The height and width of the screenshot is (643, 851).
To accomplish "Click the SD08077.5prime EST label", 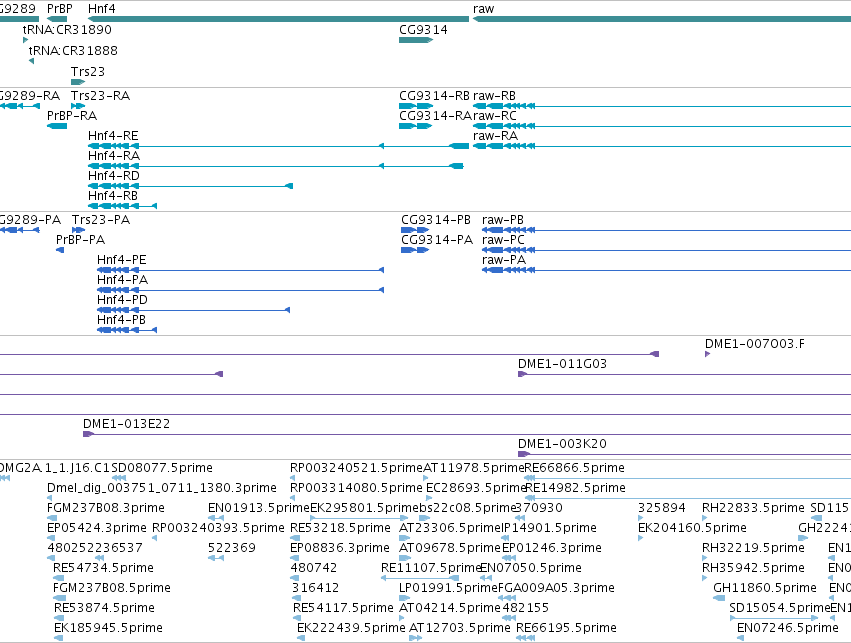I will pyautogui.click(x=162, y=468).
